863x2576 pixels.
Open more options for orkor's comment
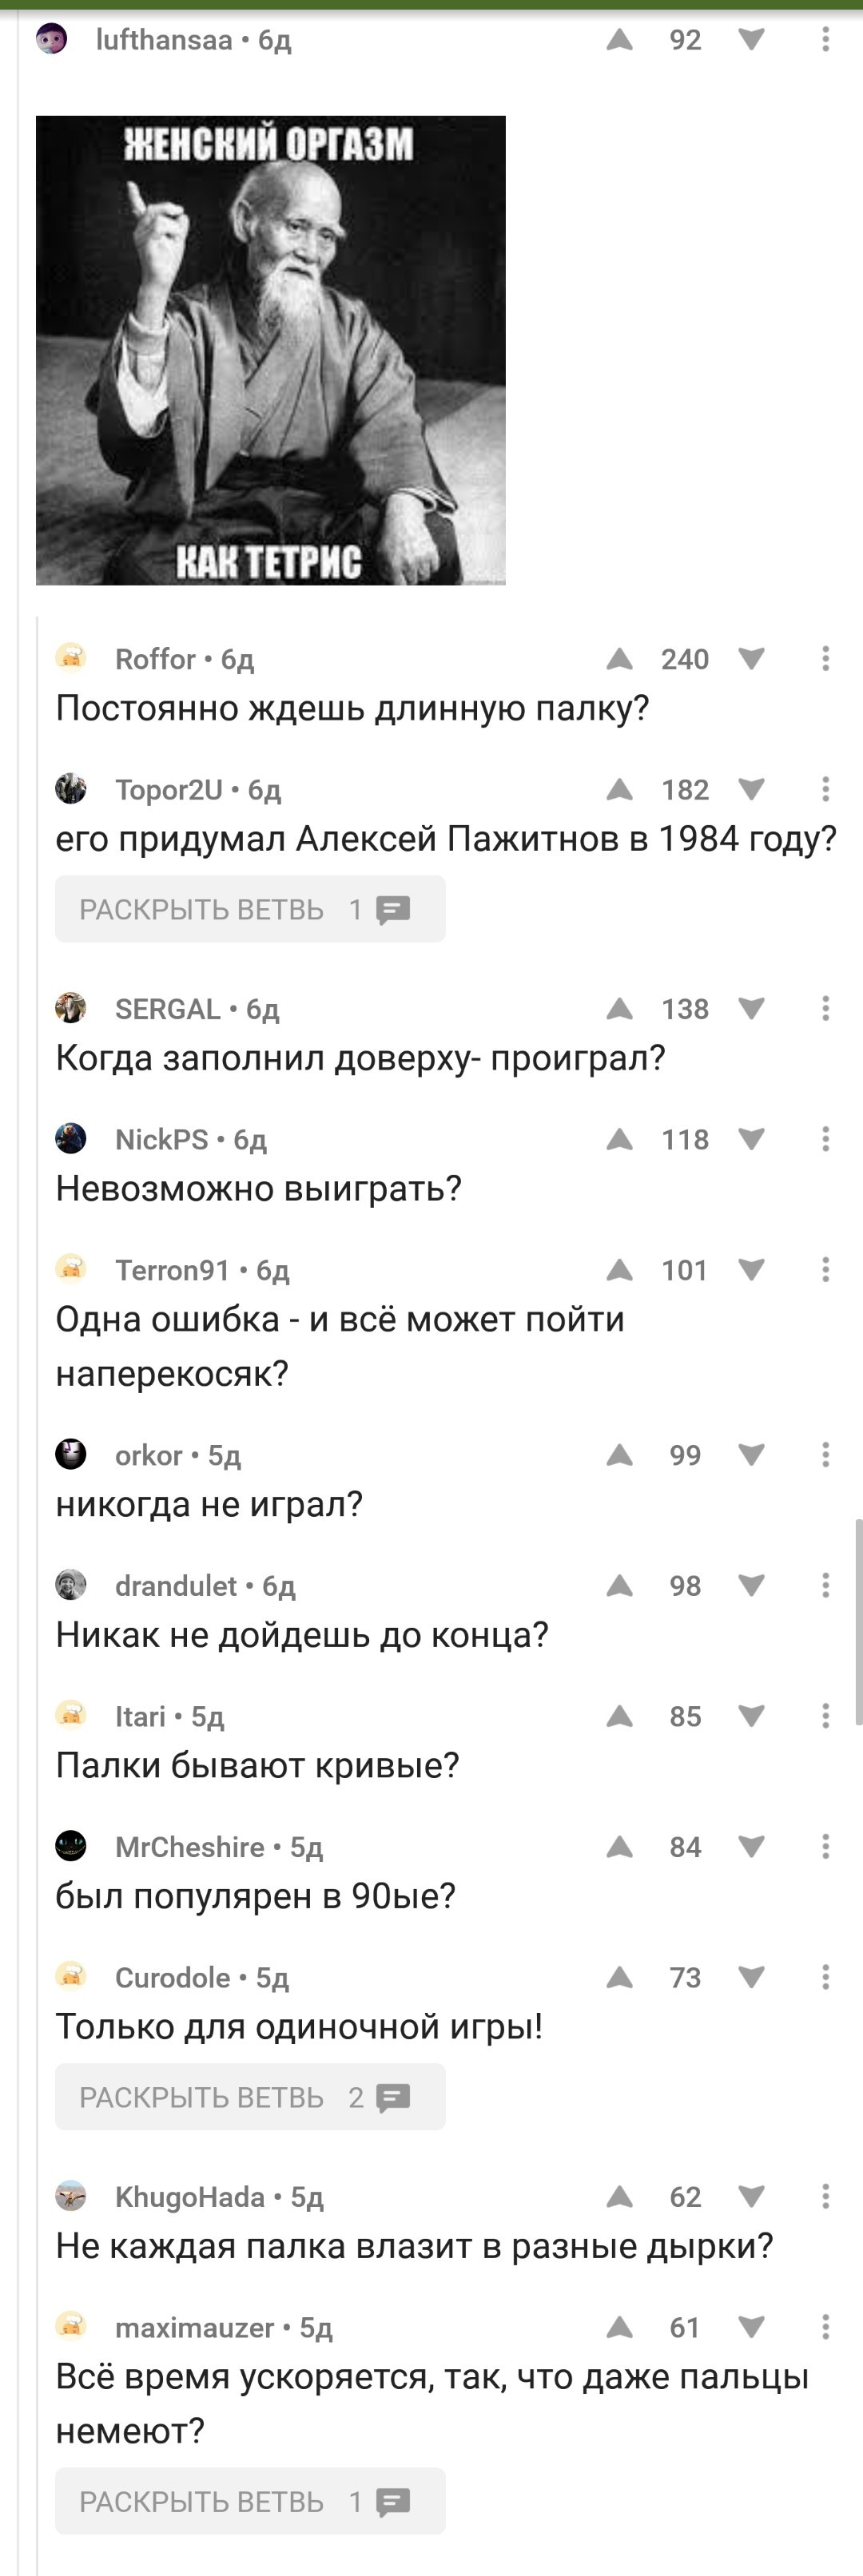point(825,1454)
